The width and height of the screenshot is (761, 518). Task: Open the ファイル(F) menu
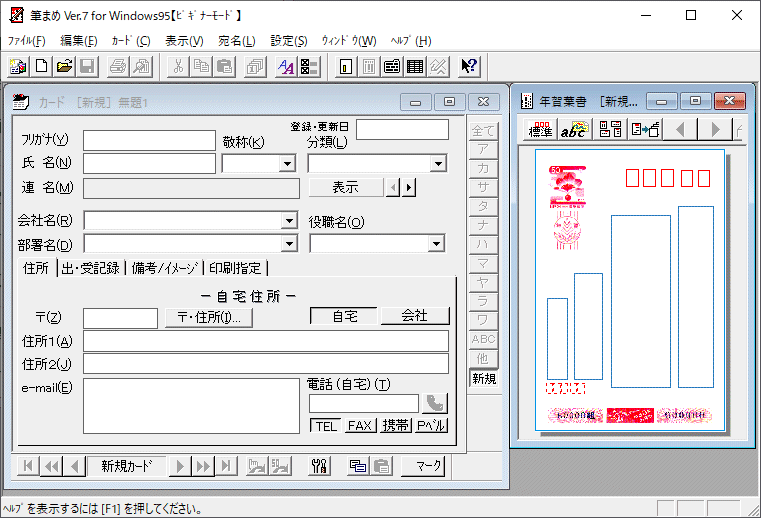click(x=27, y=41)
